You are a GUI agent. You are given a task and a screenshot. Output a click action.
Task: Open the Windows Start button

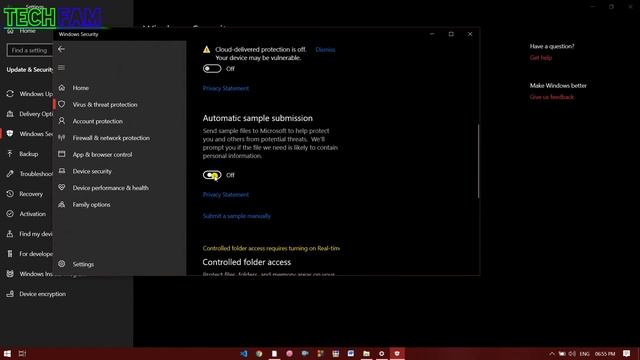7,353
